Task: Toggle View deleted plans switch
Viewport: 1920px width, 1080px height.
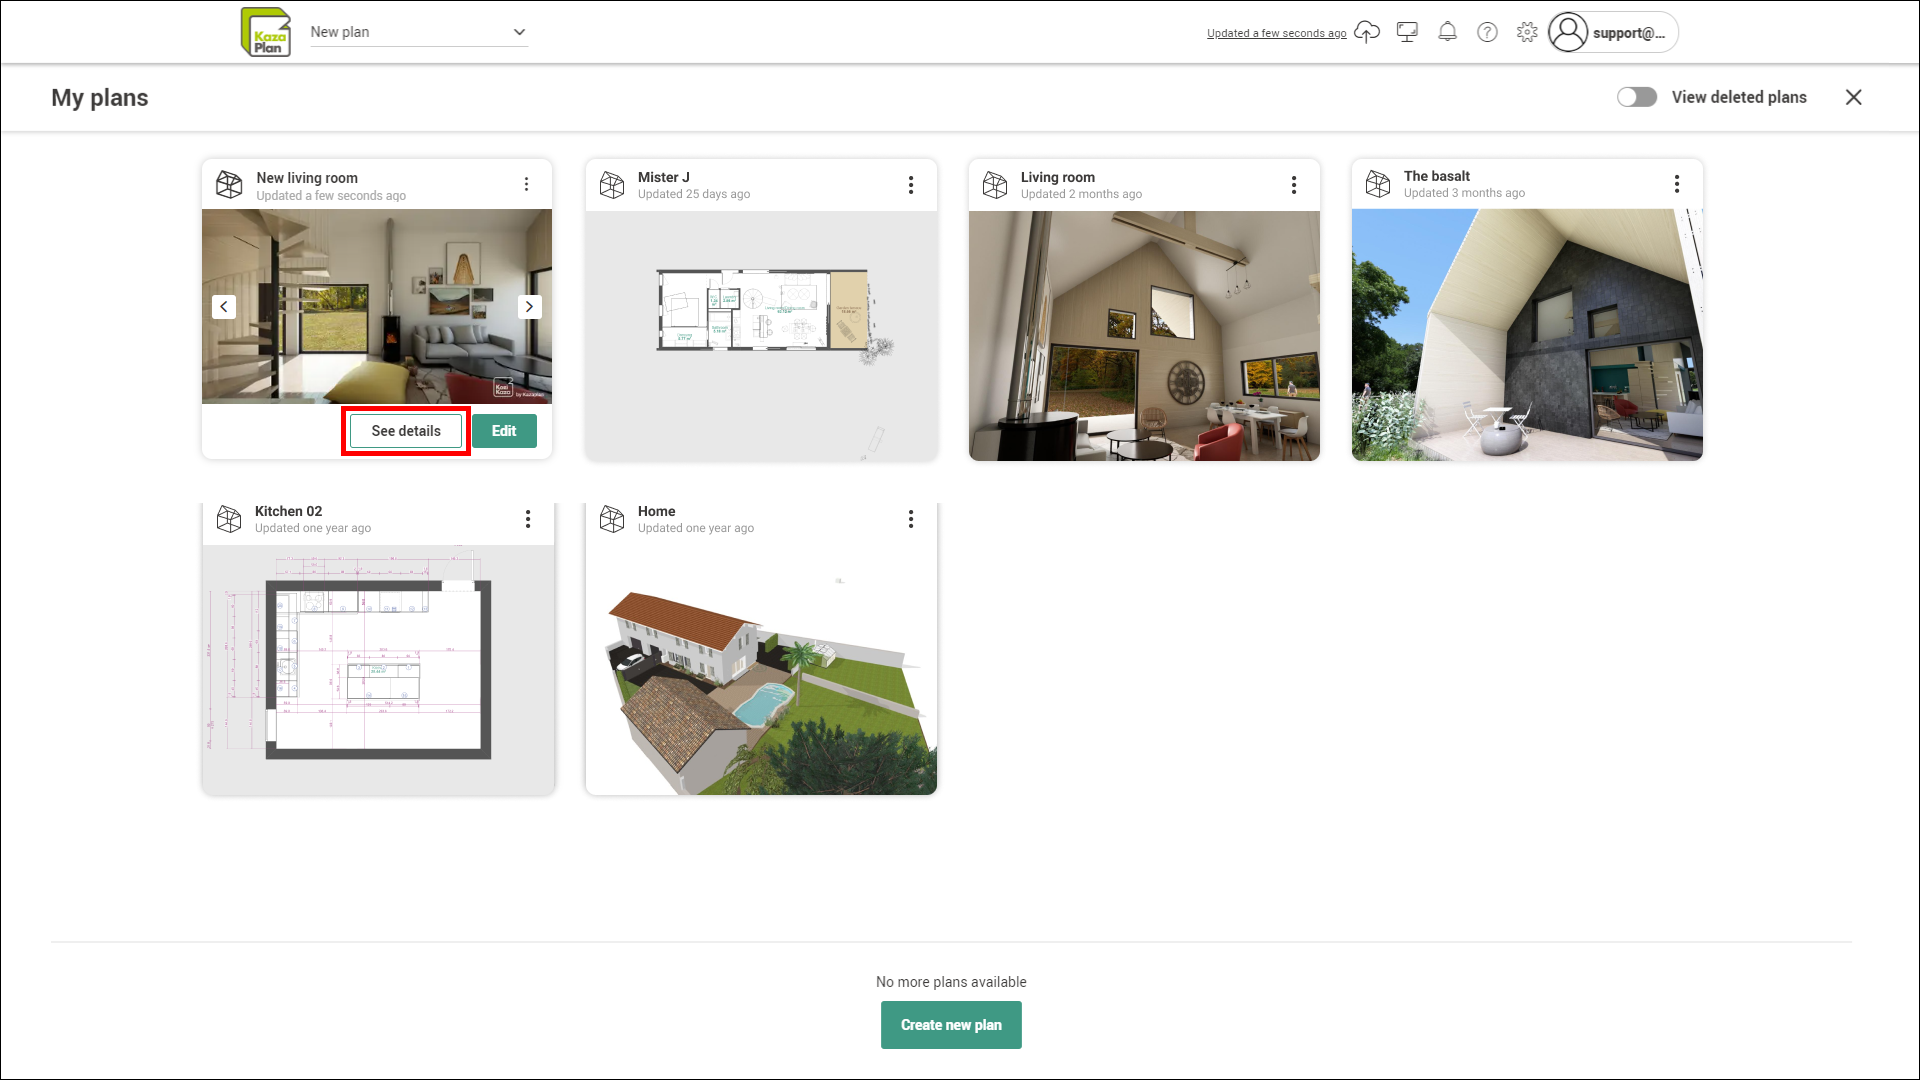Action: (1637, 97)
